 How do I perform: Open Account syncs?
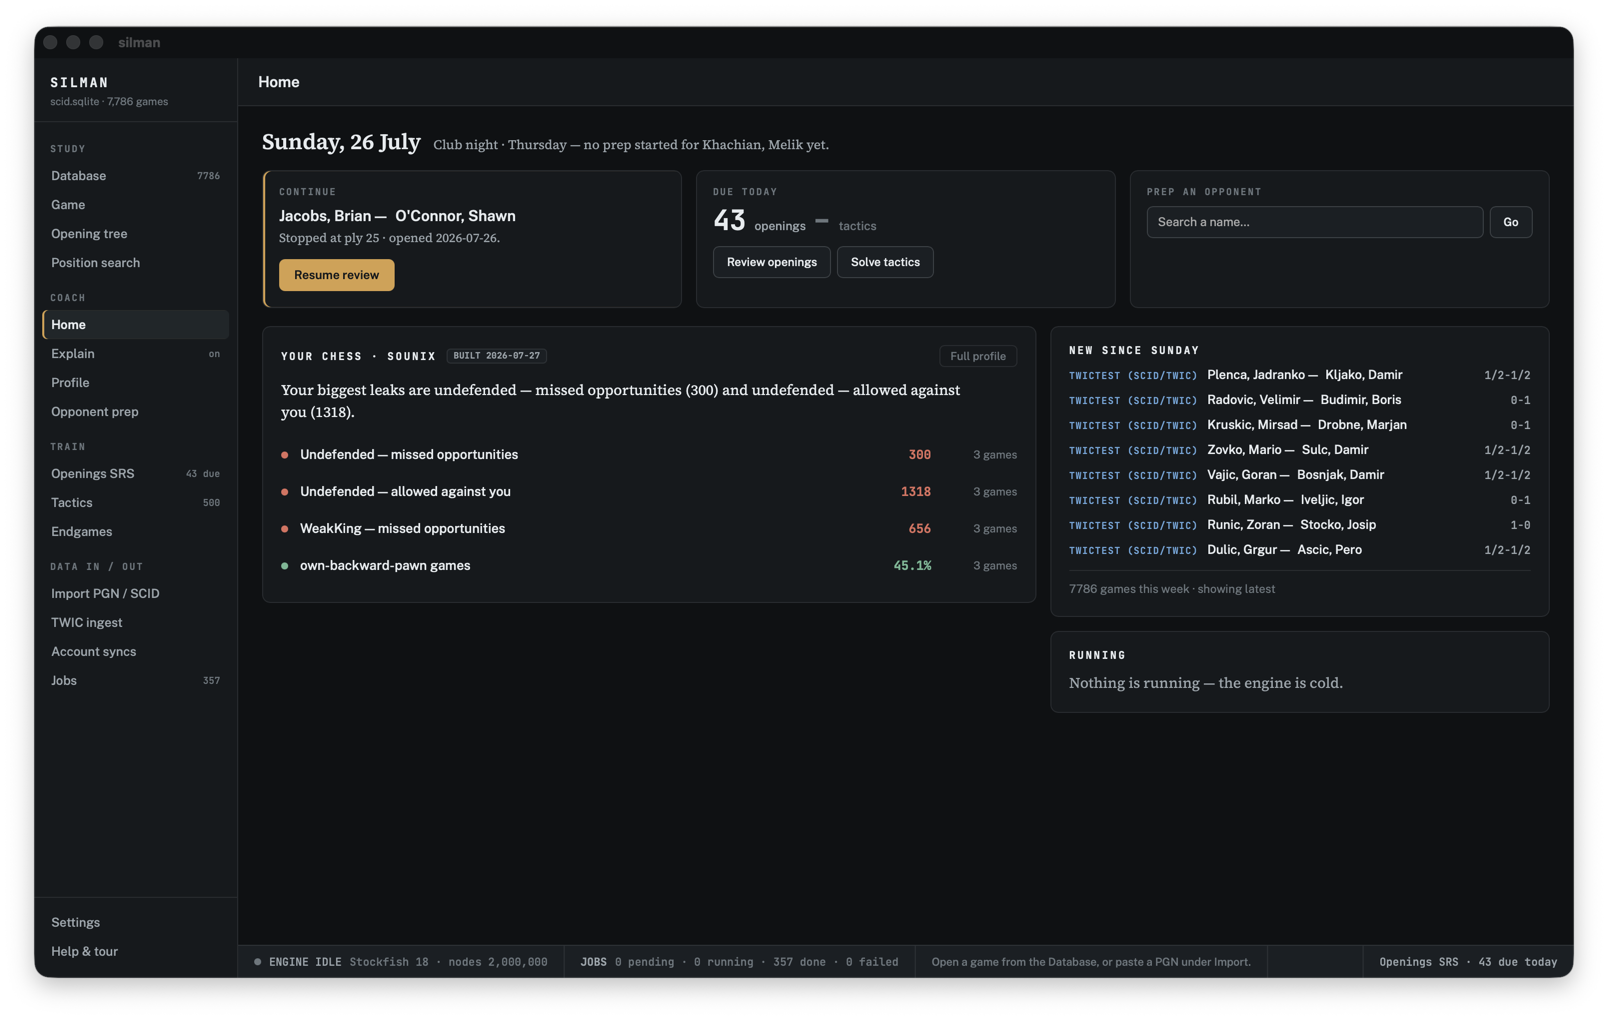coord(135,652)
